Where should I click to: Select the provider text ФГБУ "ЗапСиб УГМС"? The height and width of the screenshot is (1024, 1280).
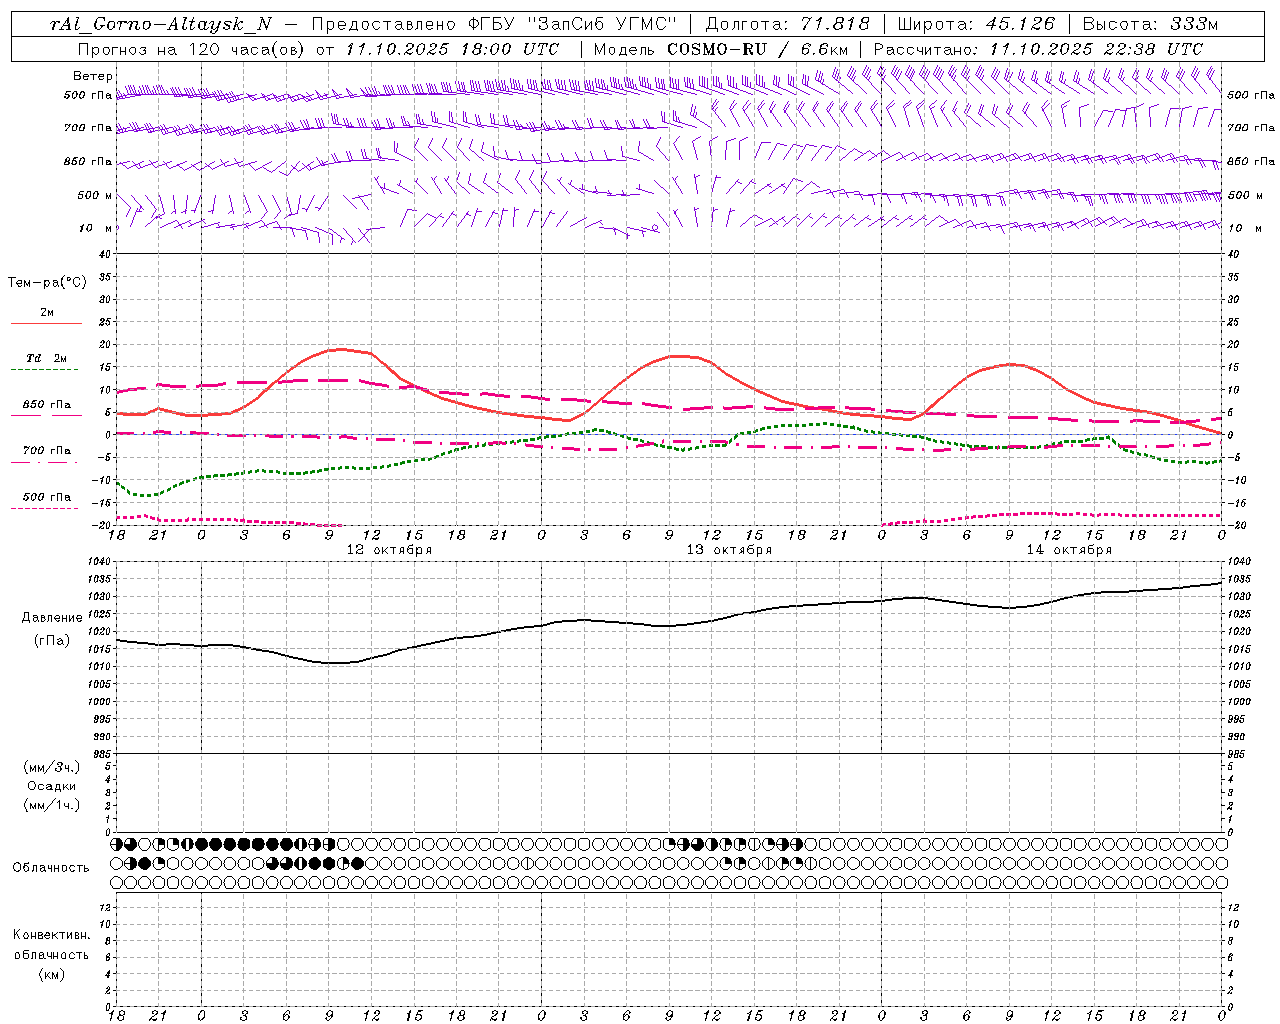point(572,24)
